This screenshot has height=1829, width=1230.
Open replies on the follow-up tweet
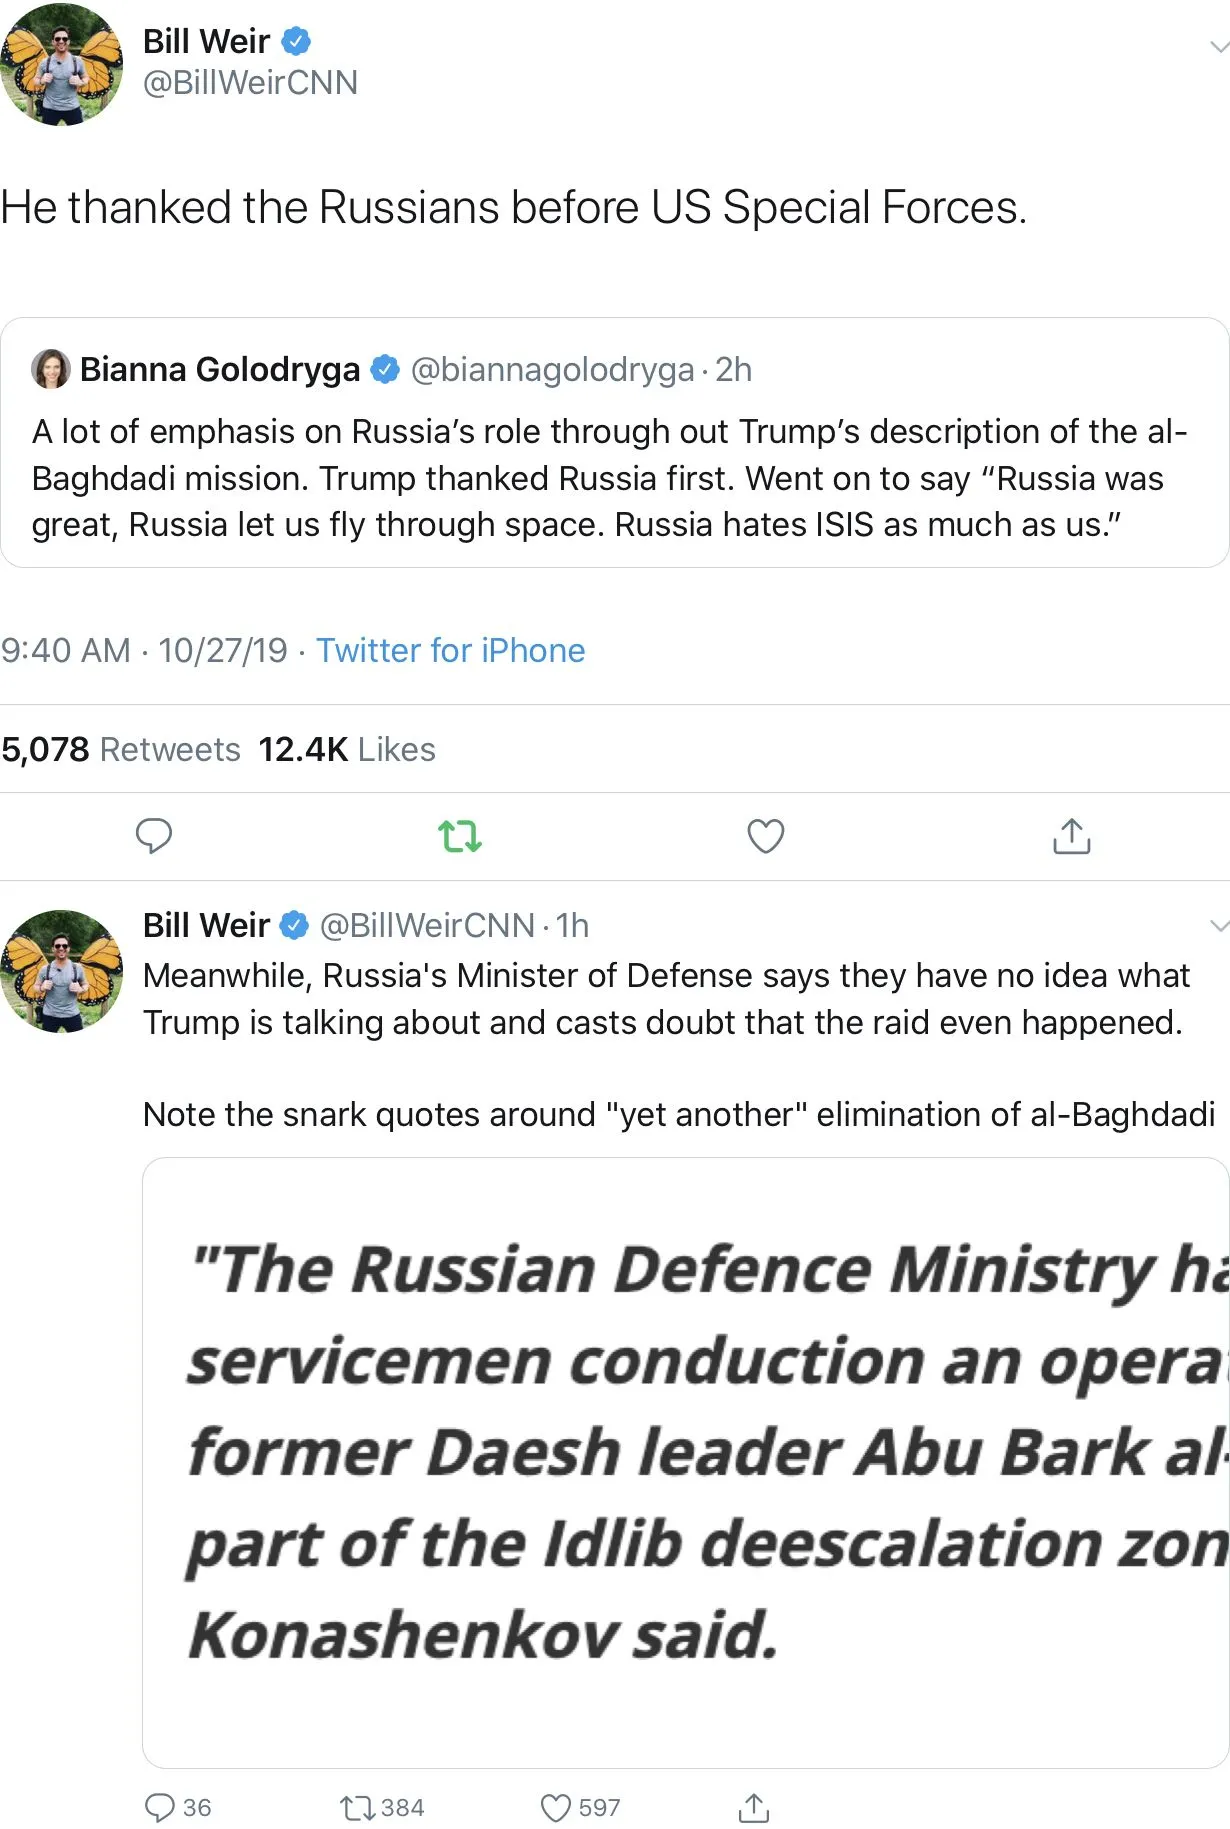[161, 1807]
